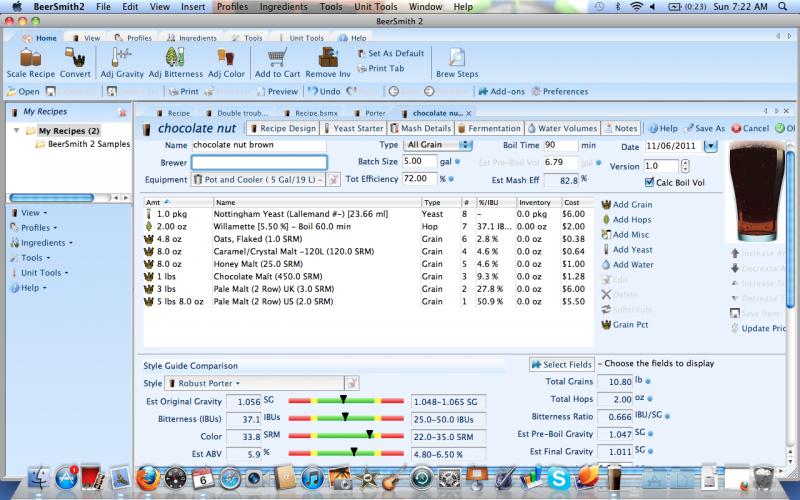
Task: Open the Water Volumes tab
Action: pyautogui.click(x=562, y=129)
